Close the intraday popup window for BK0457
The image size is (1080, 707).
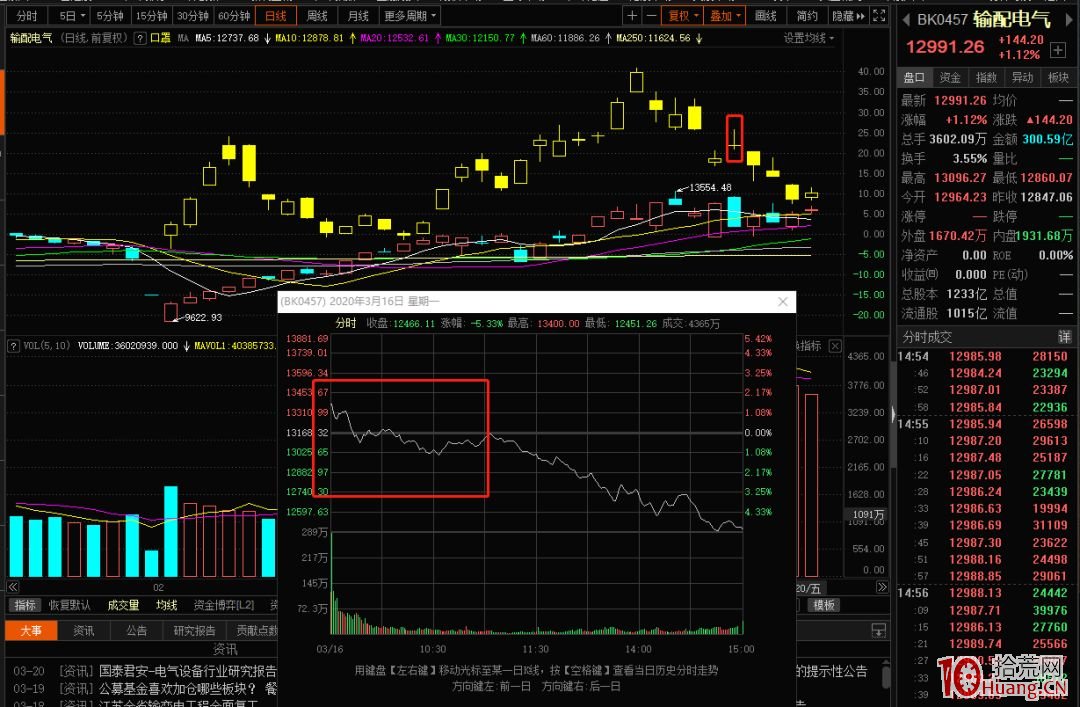(782, 302)
